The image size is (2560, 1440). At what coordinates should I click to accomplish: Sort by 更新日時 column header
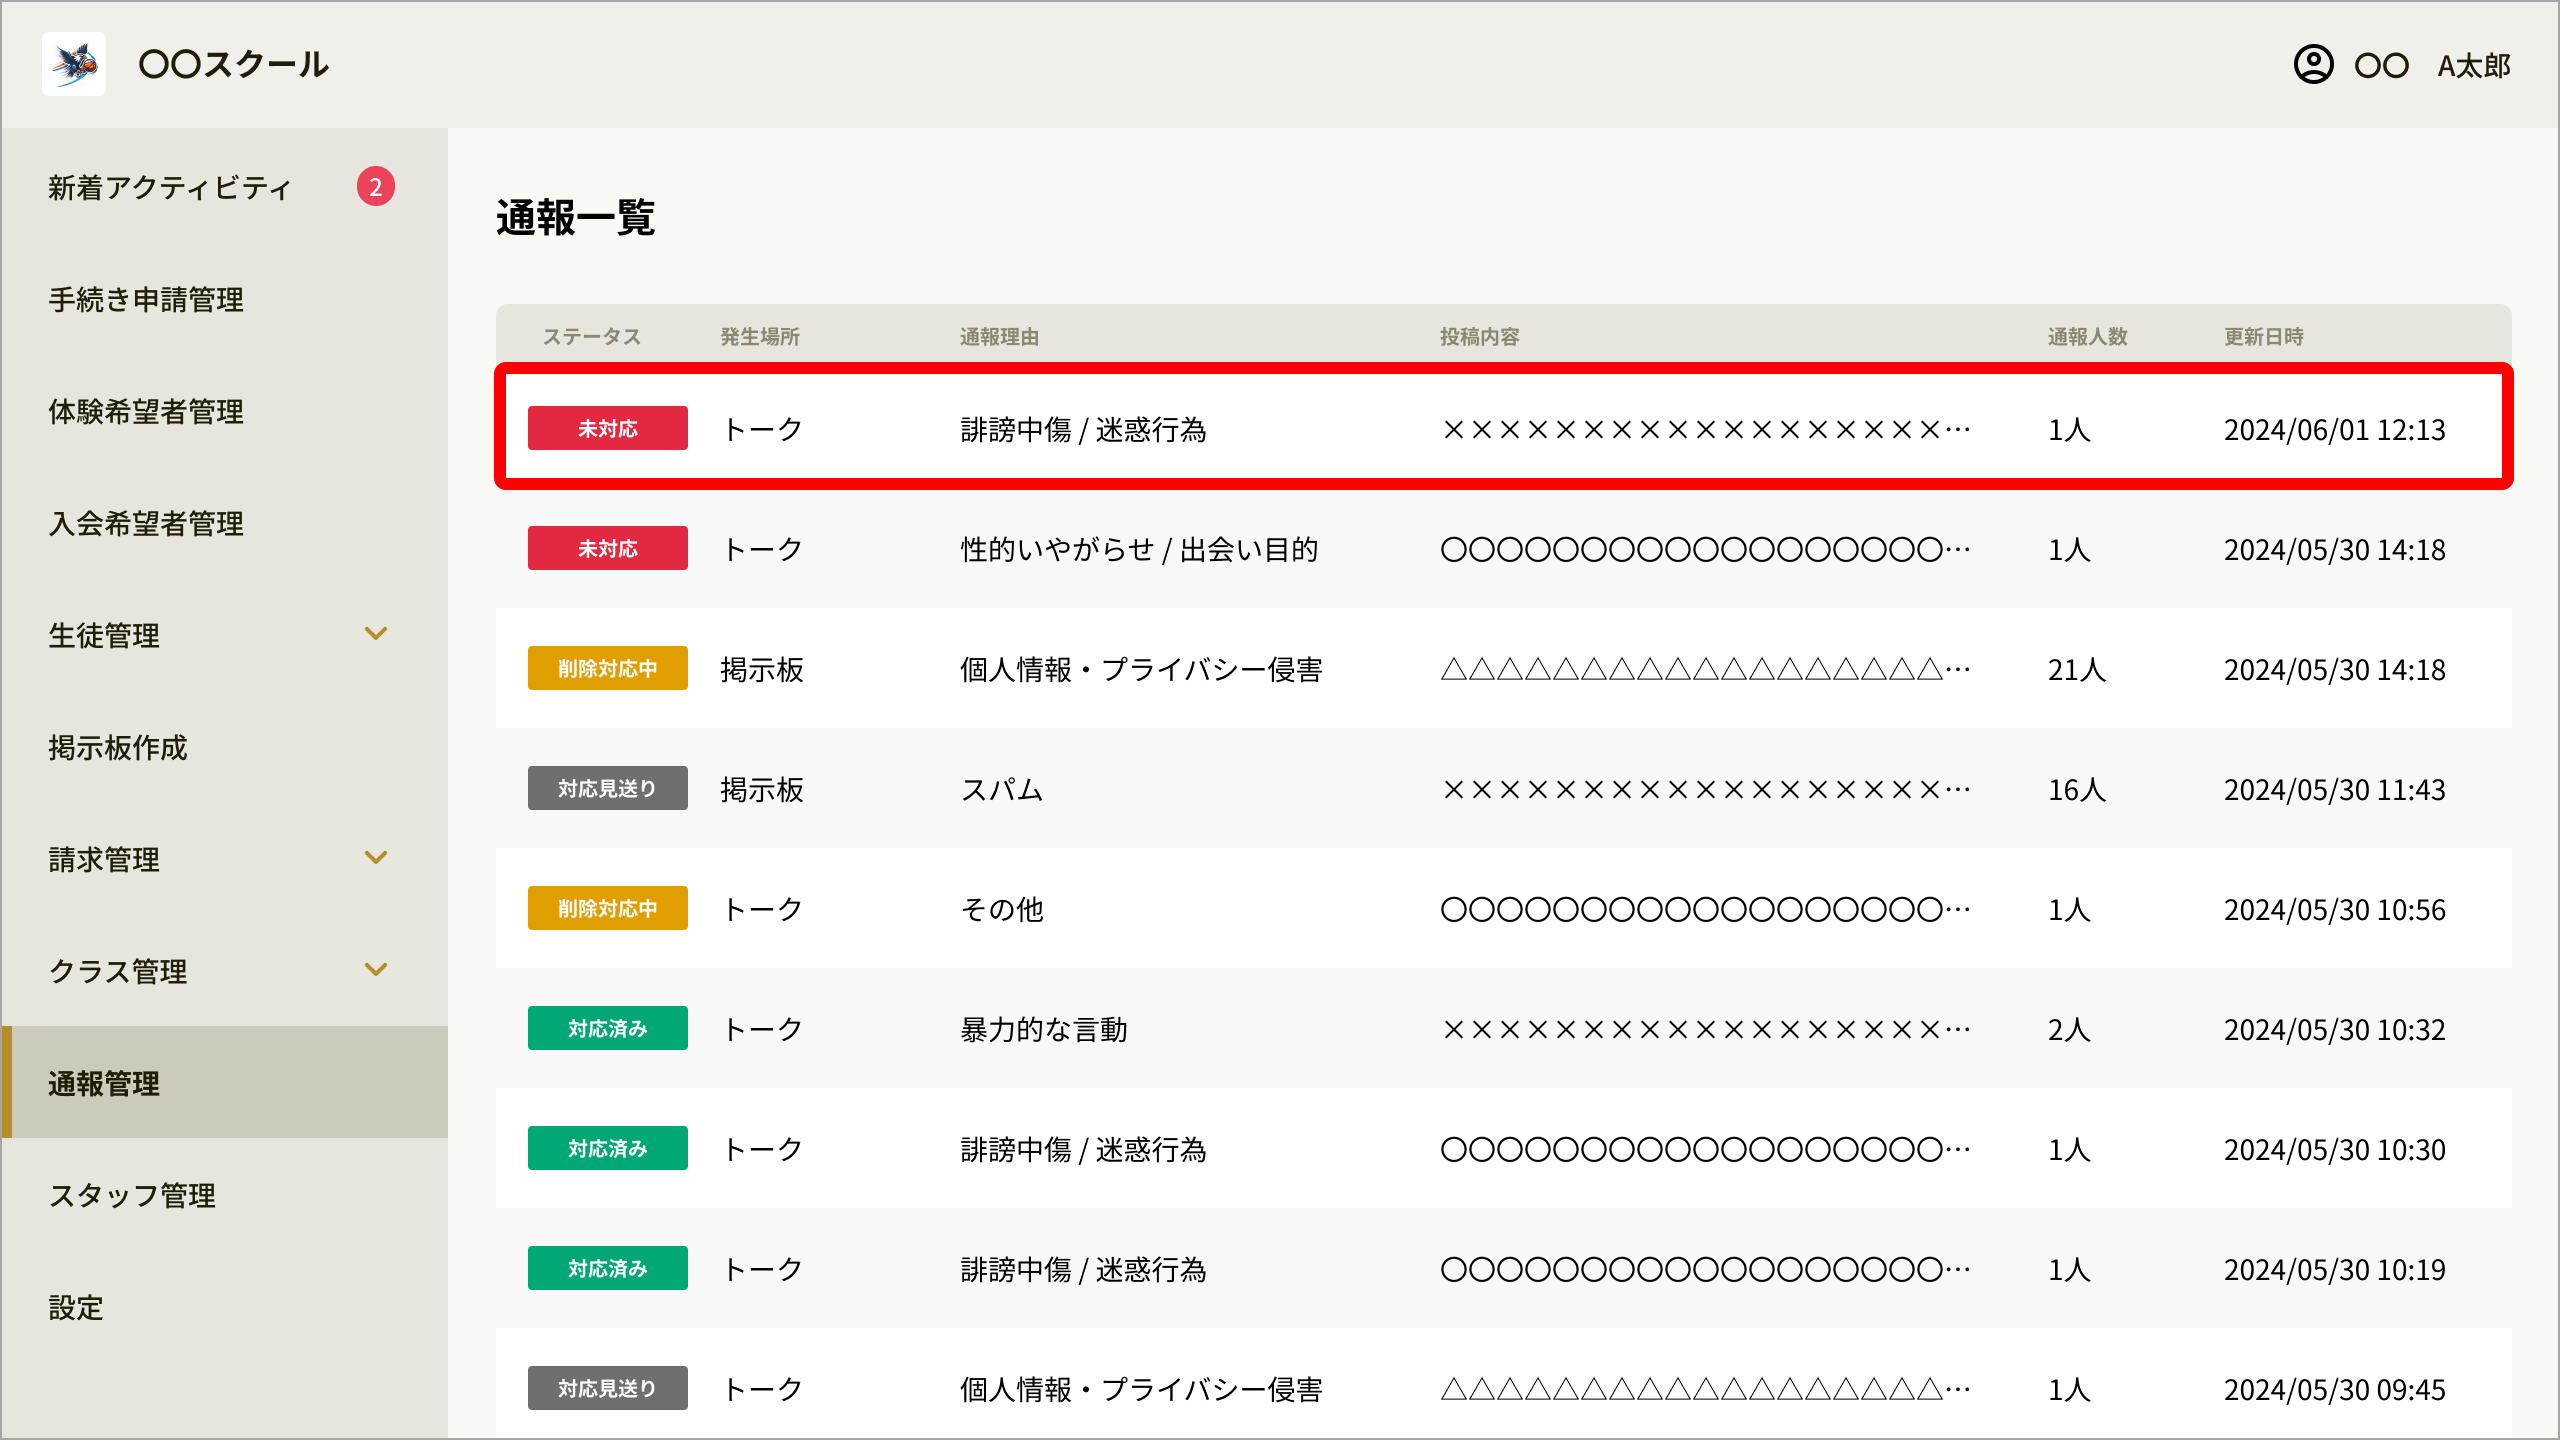pos(2263,337)
